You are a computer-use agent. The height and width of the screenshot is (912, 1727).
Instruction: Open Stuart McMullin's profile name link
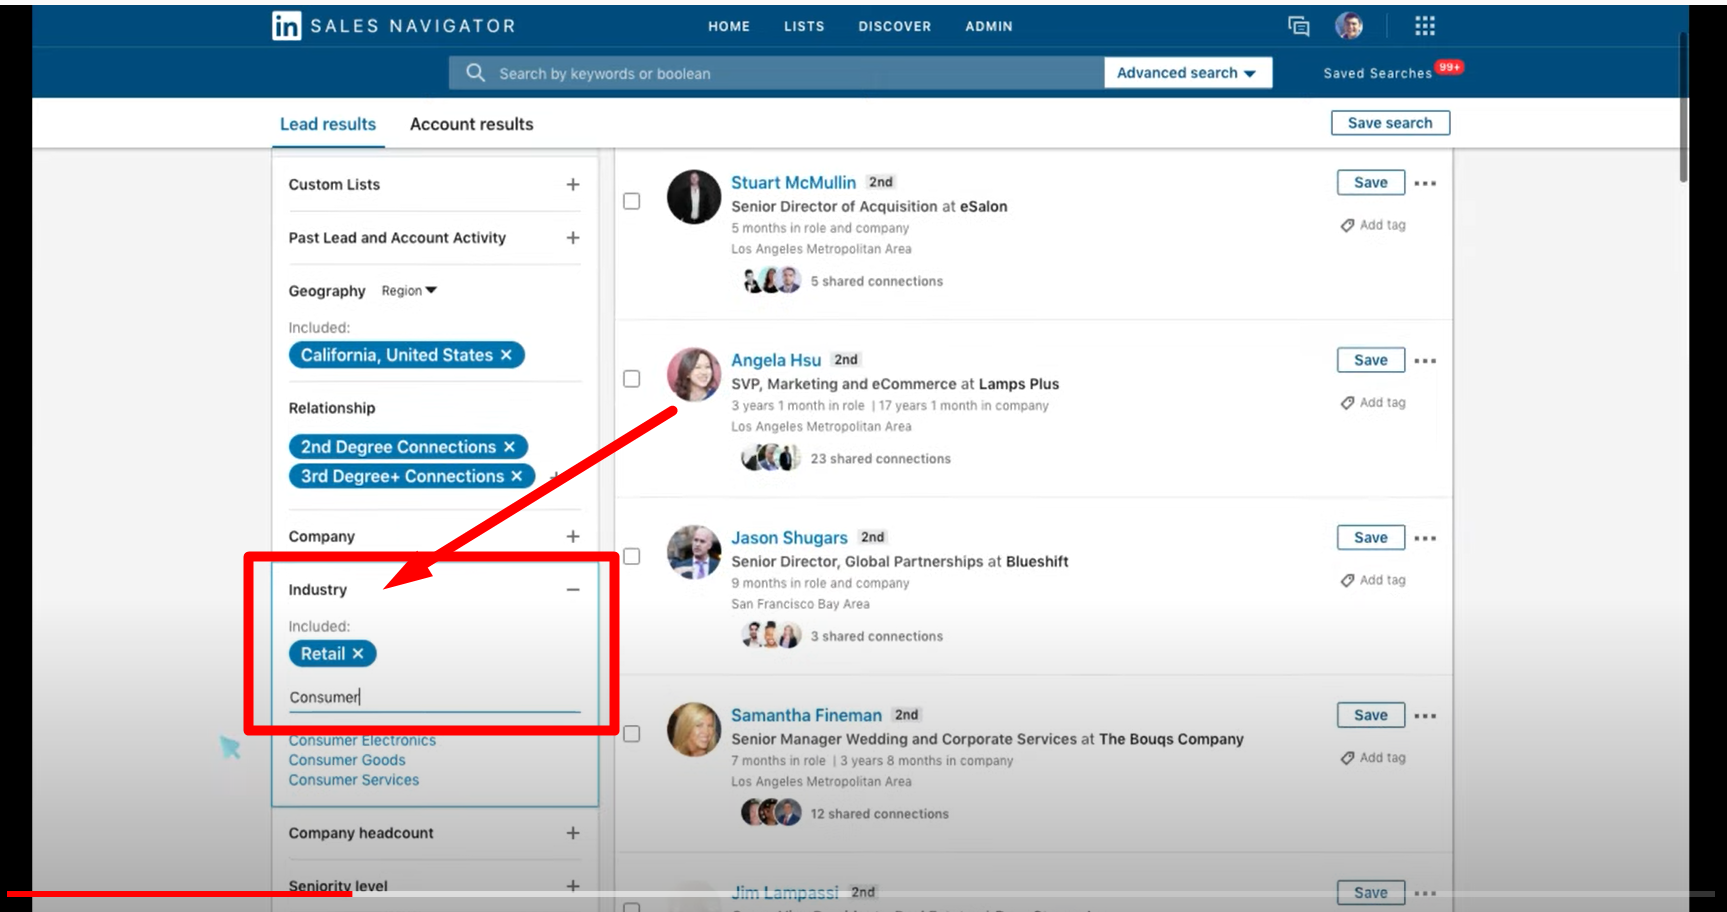click(793, 183)
